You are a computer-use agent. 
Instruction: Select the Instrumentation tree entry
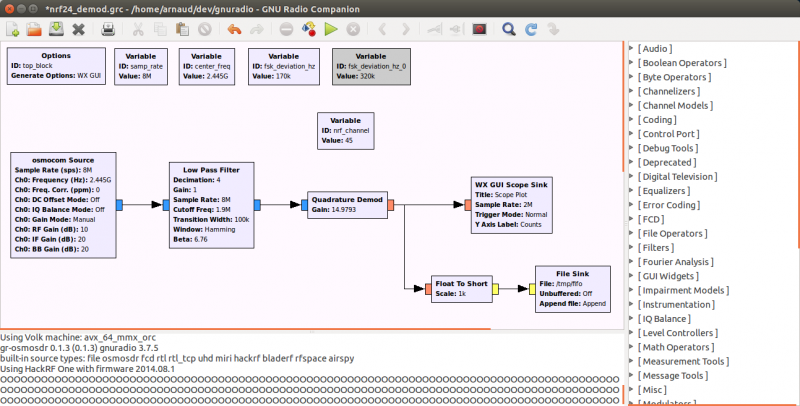pos(676,304)
